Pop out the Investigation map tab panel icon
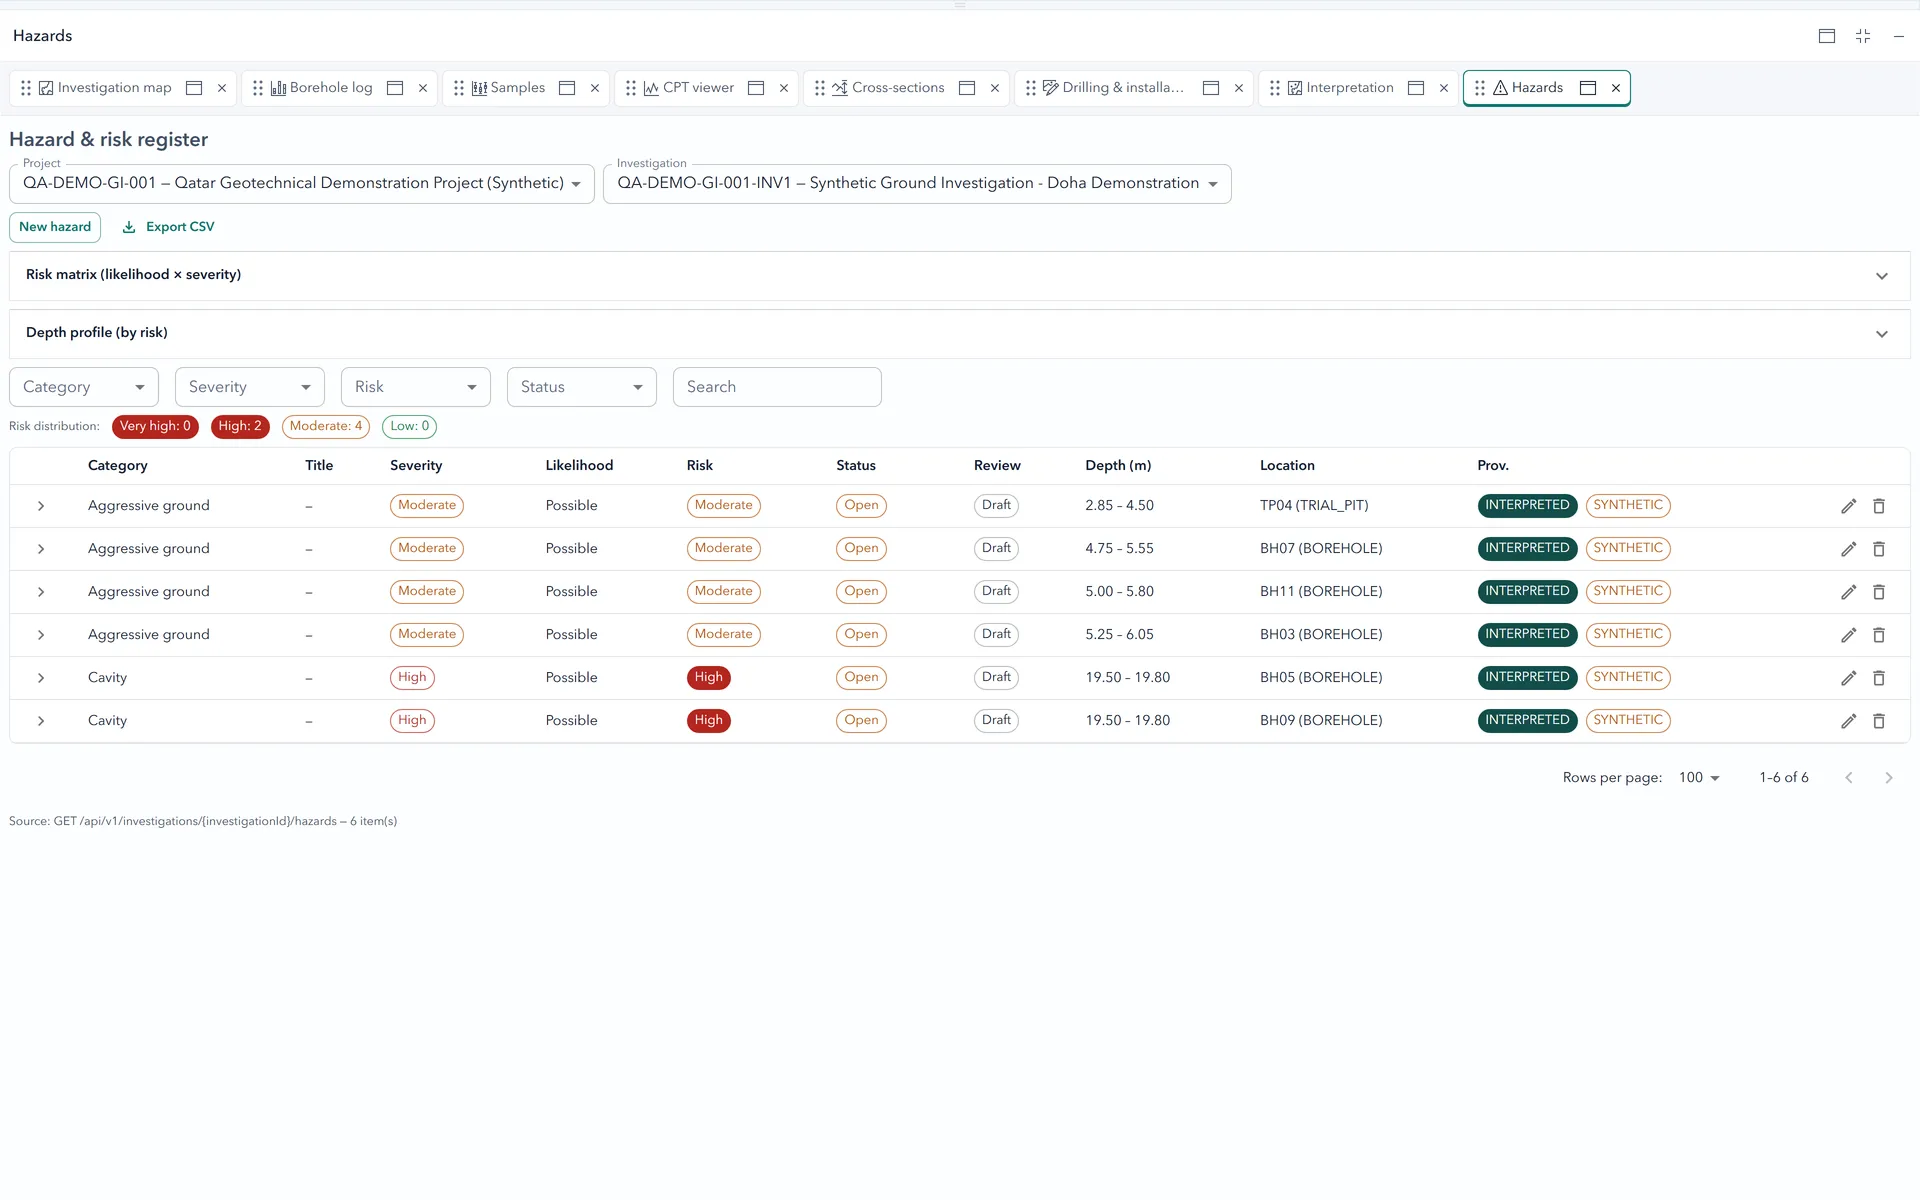 click(194, 88)
